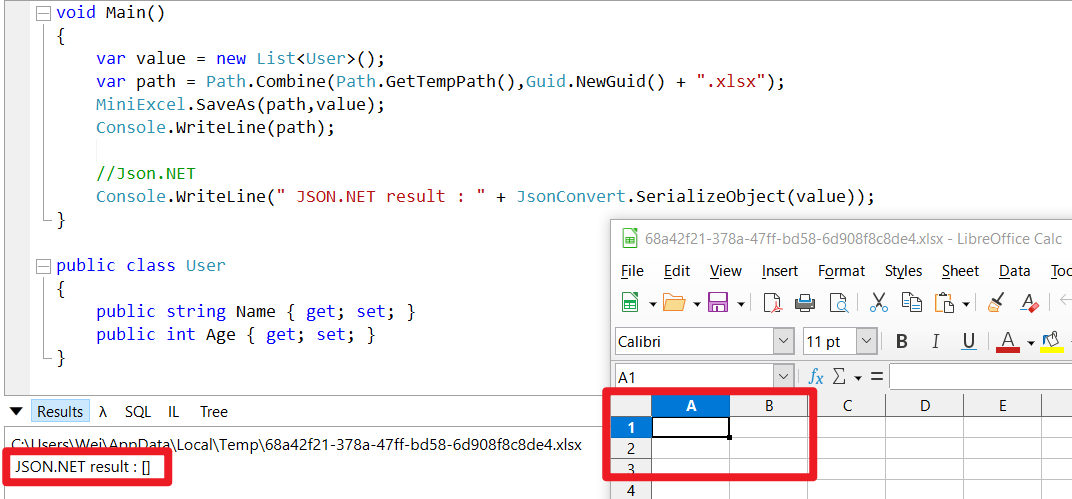Open the Data menu in Calc

[1015, 271]
